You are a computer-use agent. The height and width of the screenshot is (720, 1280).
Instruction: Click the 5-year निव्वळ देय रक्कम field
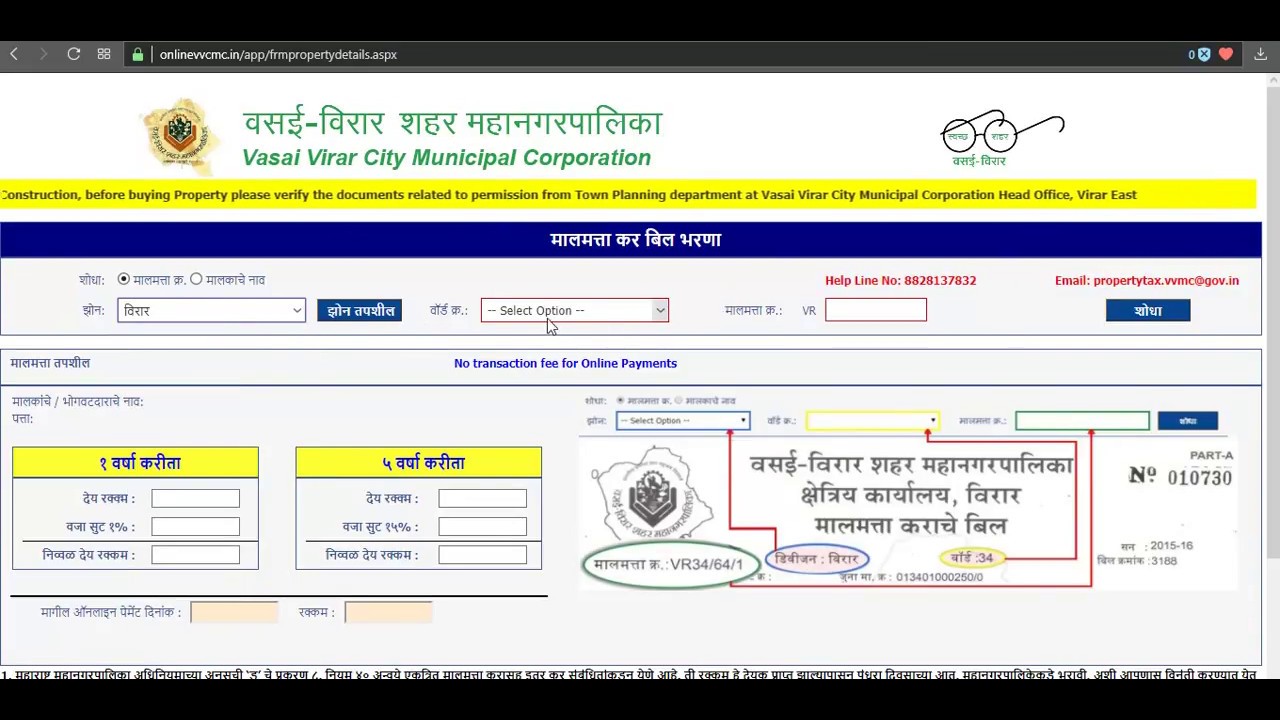(482, 554)
